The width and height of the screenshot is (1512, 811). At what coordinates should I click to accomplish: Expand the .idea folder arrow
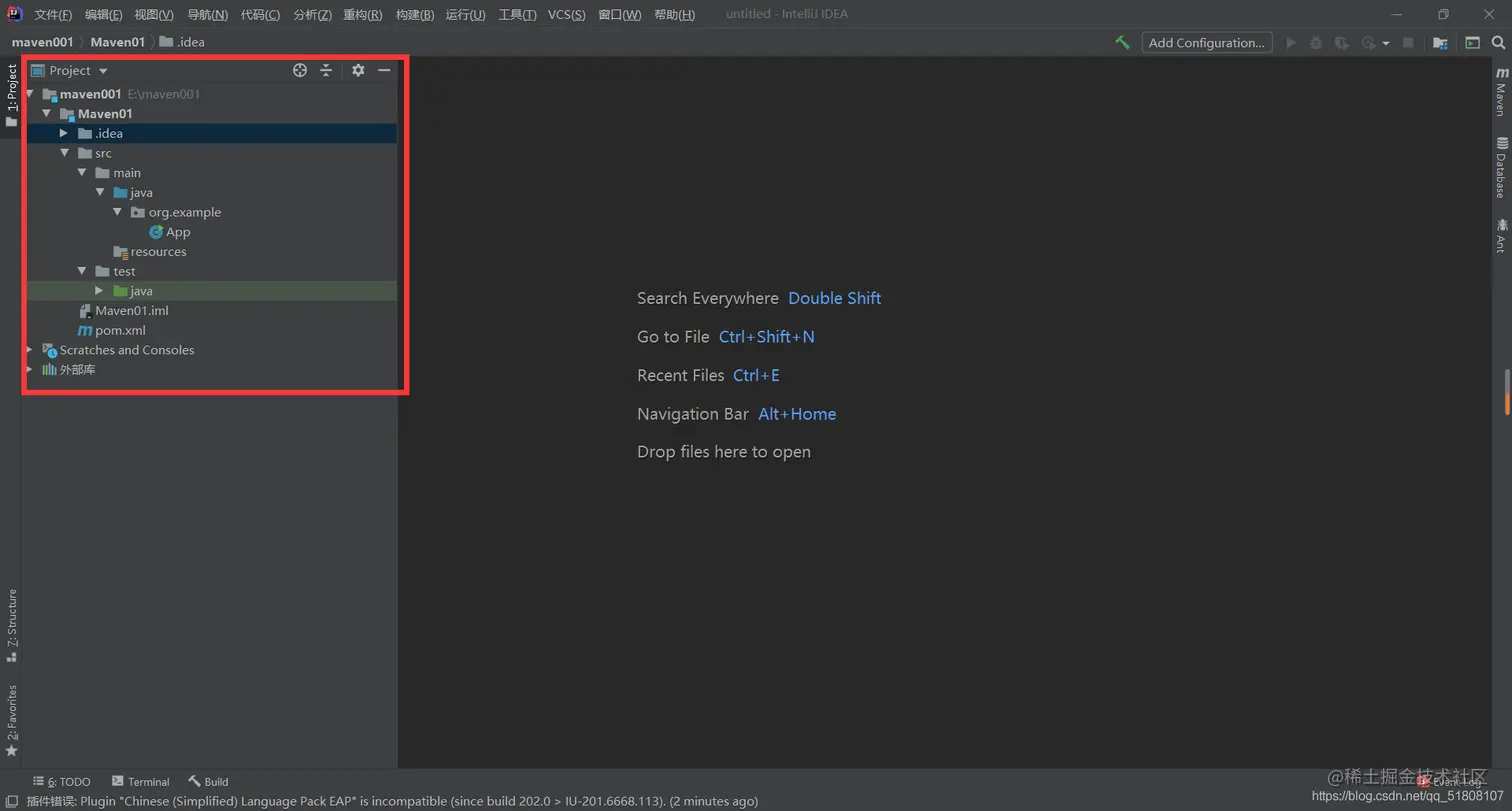(64, 133)
